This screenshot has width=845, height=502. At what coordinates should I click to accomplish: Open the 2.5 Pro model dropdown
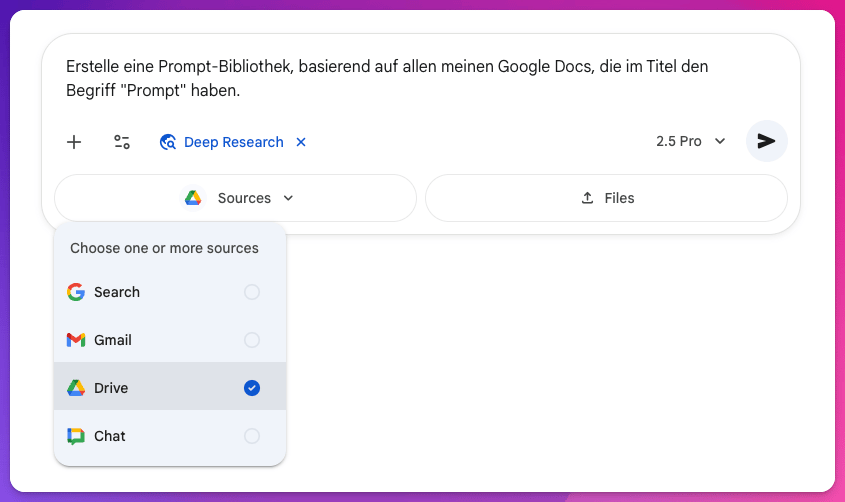click(691, 141)
